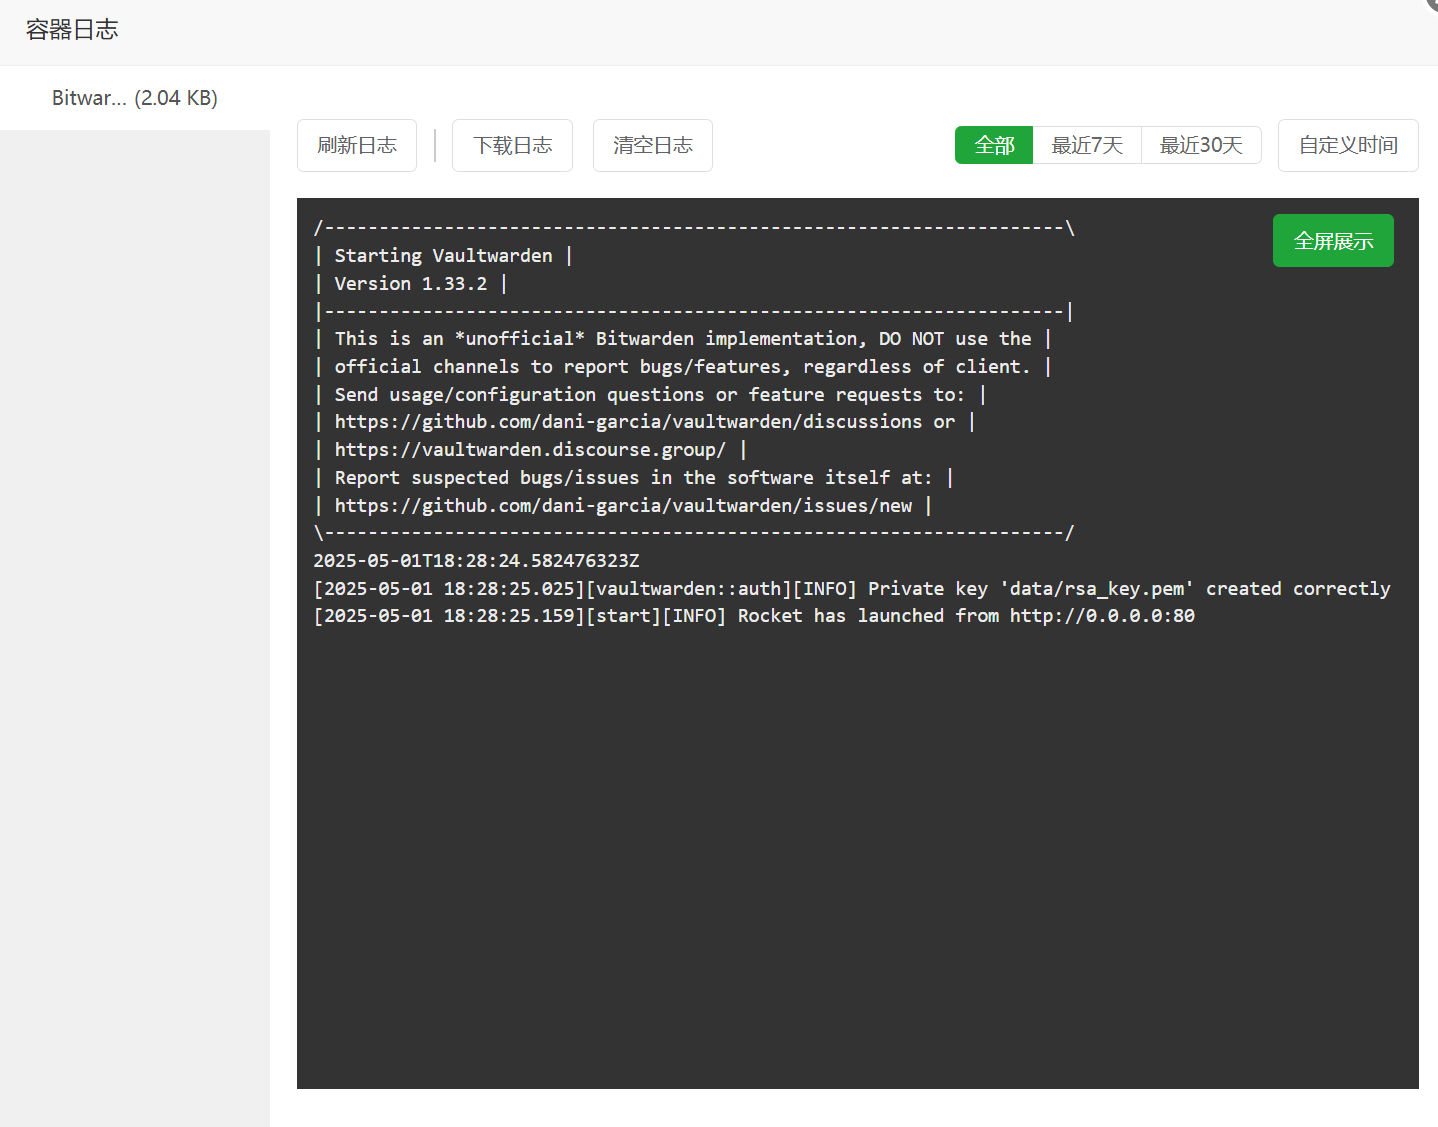The width and height of the screenshot is (1438, 1127).
Task: Switch to the 最近30天 filter
Action: point(1201,145)
